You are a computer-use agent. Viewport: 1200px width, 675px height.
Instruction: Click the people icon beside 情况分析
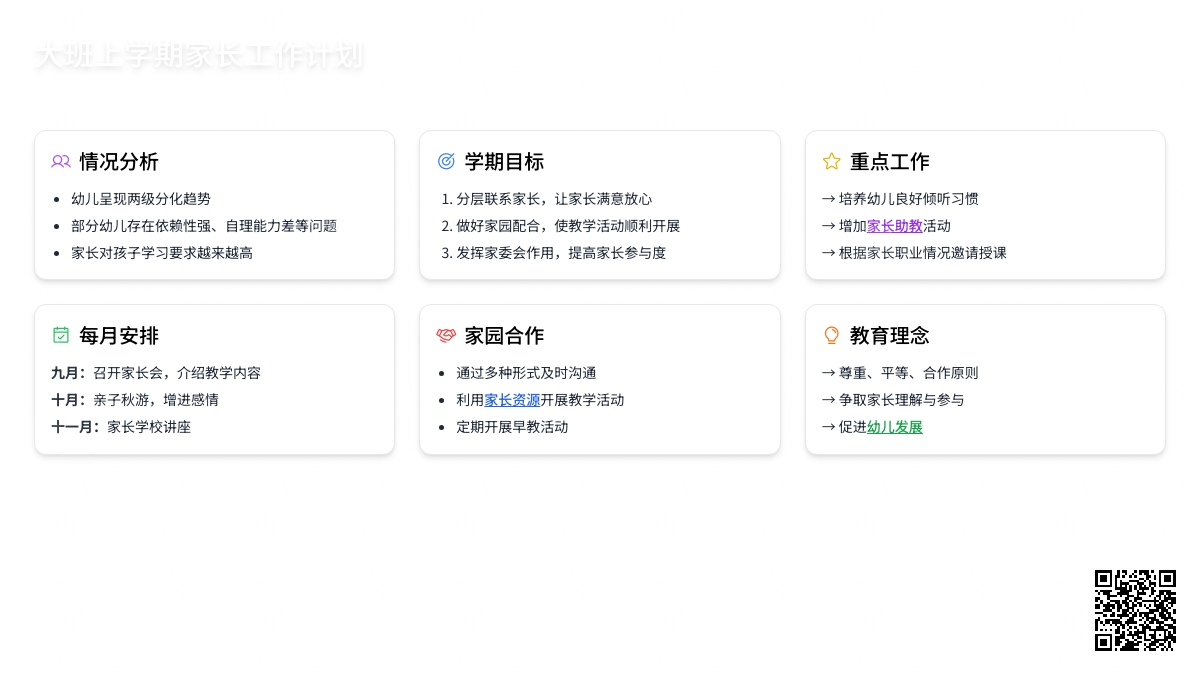point(61,162)
